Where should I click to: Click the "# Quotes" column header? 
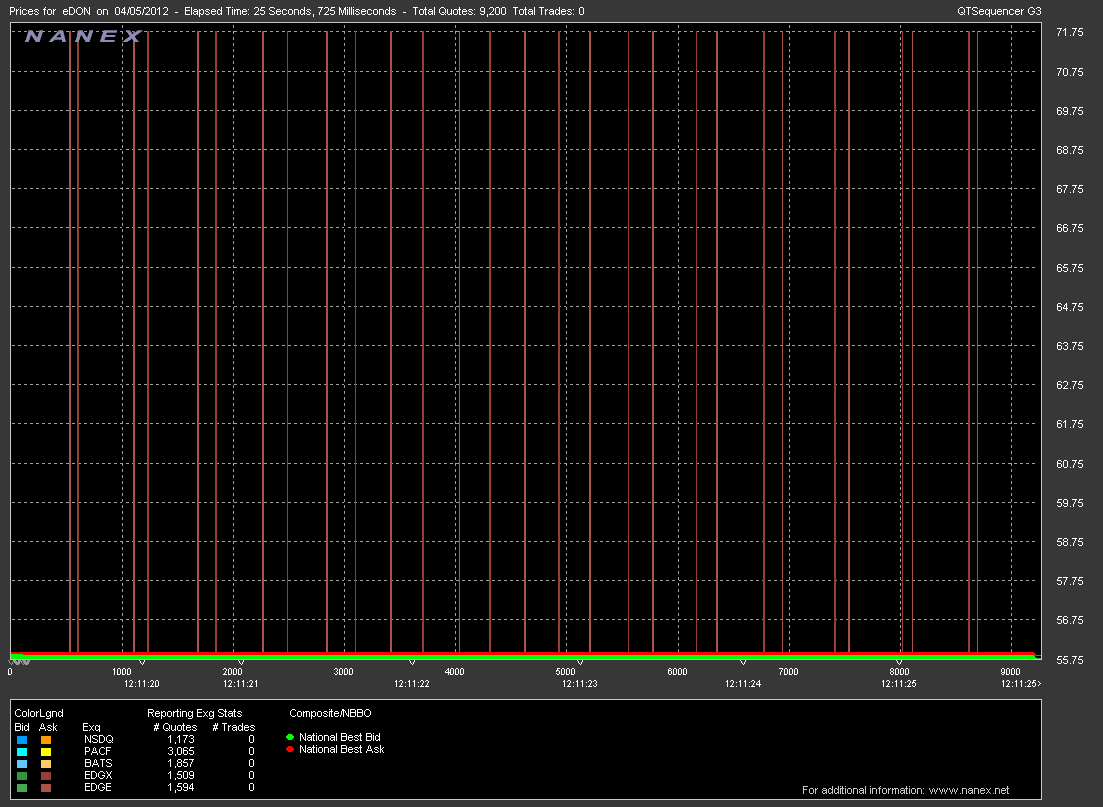click(175, 727)
